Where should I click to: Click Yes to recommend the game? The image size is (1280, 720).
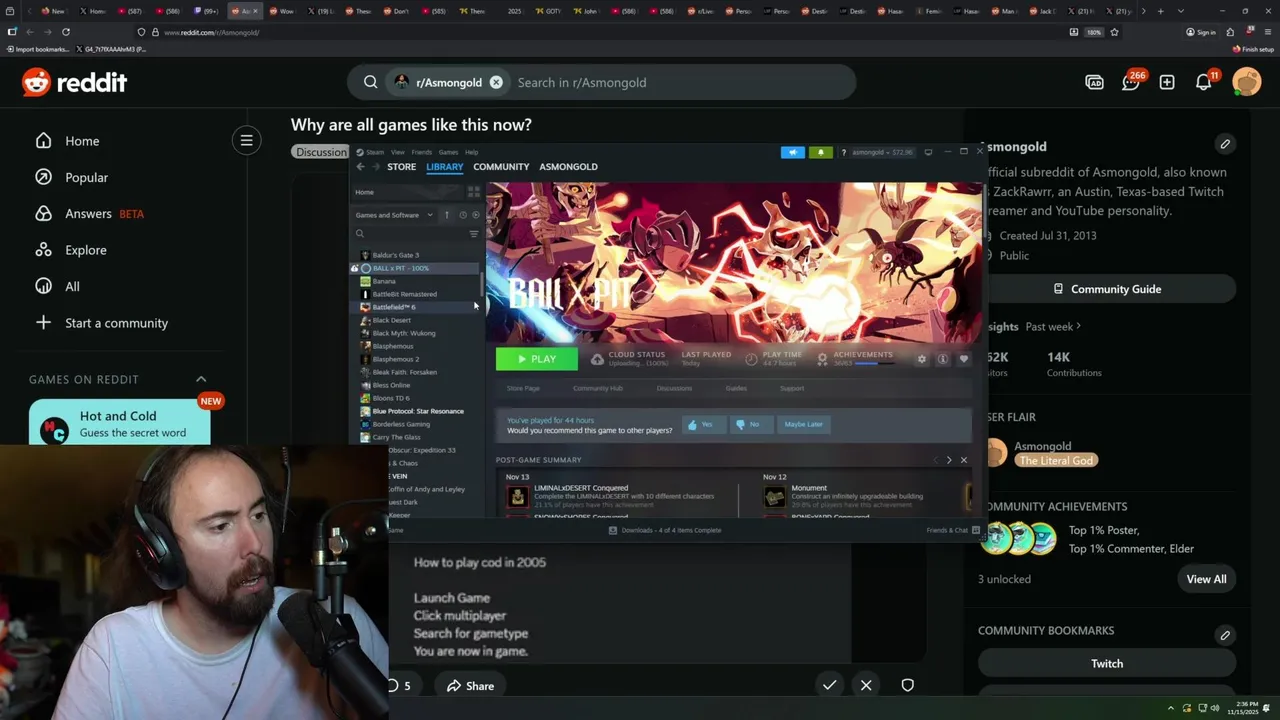click(x=702, y=424)
